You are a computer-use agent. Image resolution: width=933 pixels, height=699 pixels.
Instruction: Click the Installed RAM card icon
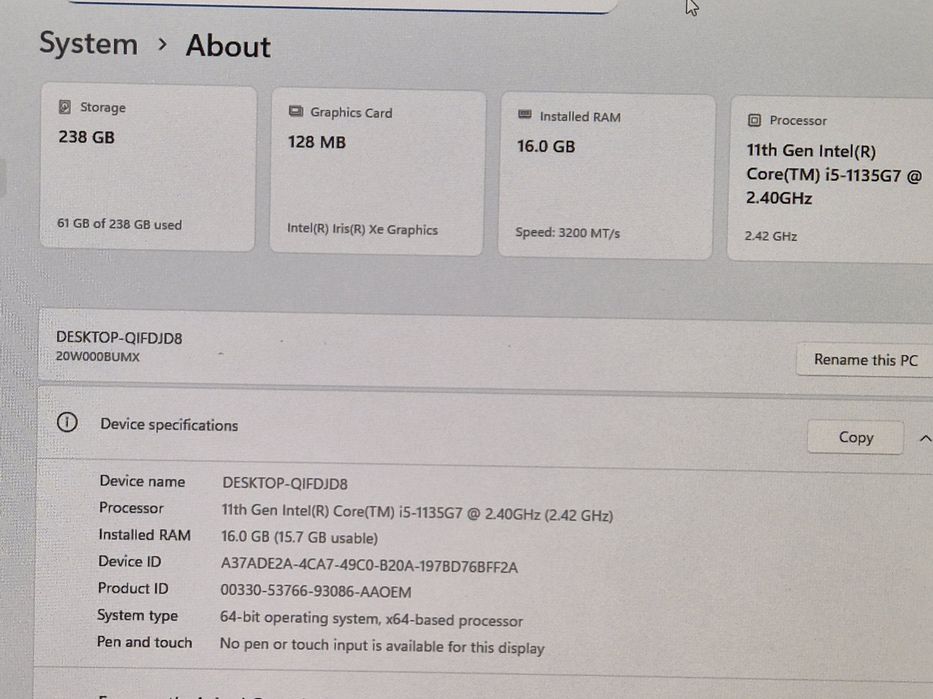pyautogui.click(x=525, y=114)
